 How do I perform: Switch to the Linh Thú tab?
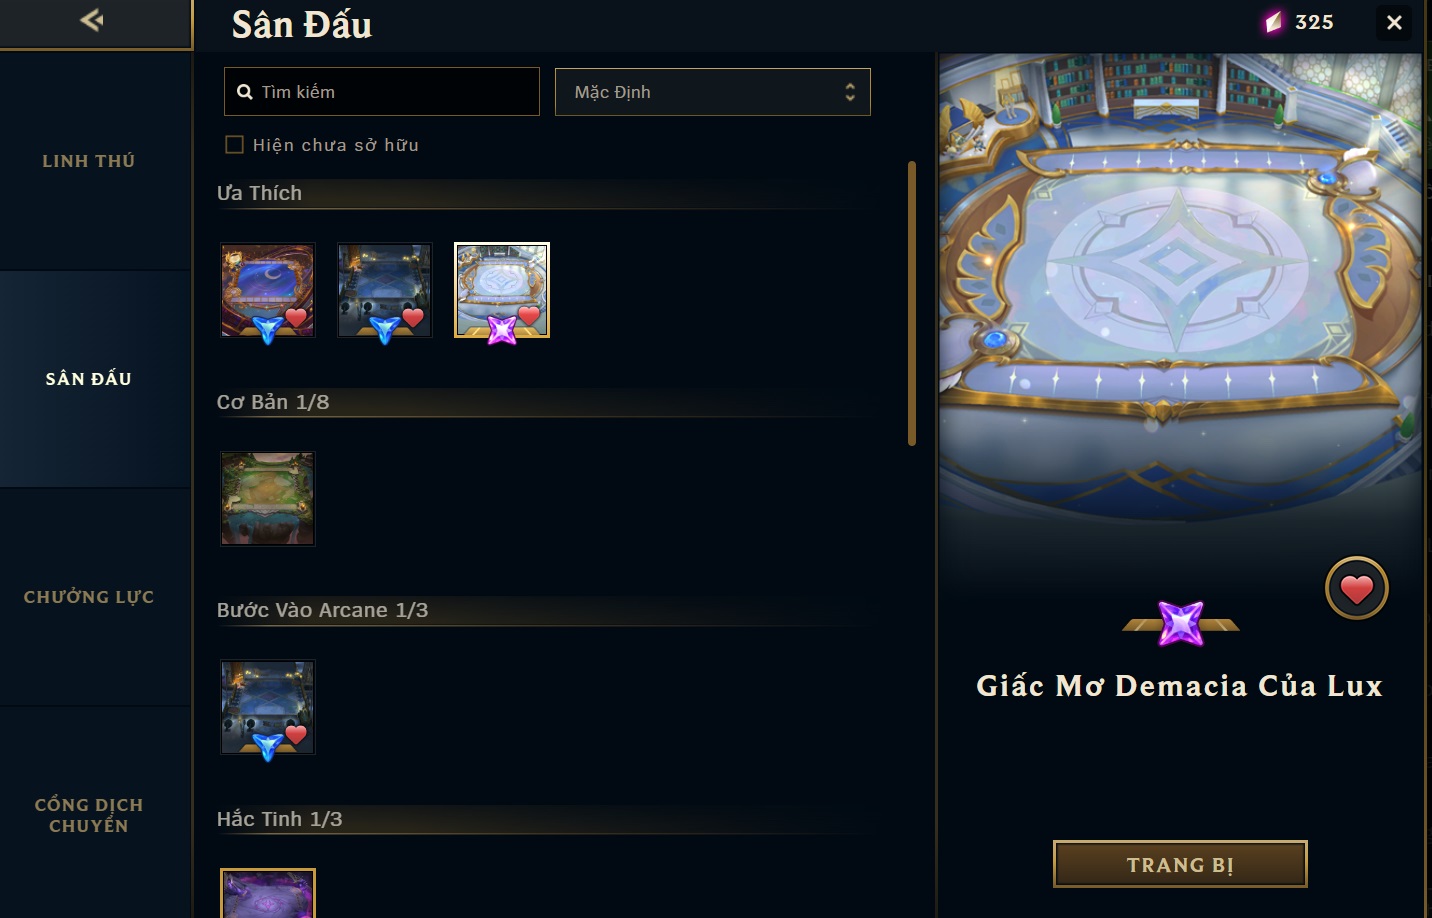tap(89, 161)
